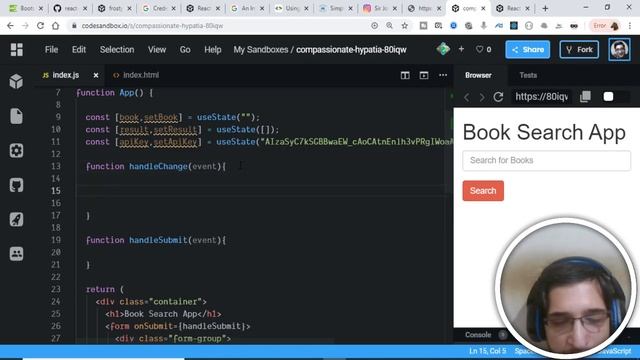Image resolution: width=640 pixels, height=360 pixels.
Task: Switch to the Tests panel tab
Action: click(x=528, y=75)
